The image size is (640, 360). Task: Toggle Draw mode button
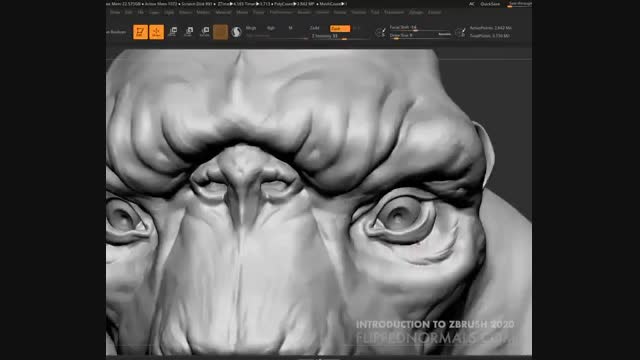[x=156, y=32]
